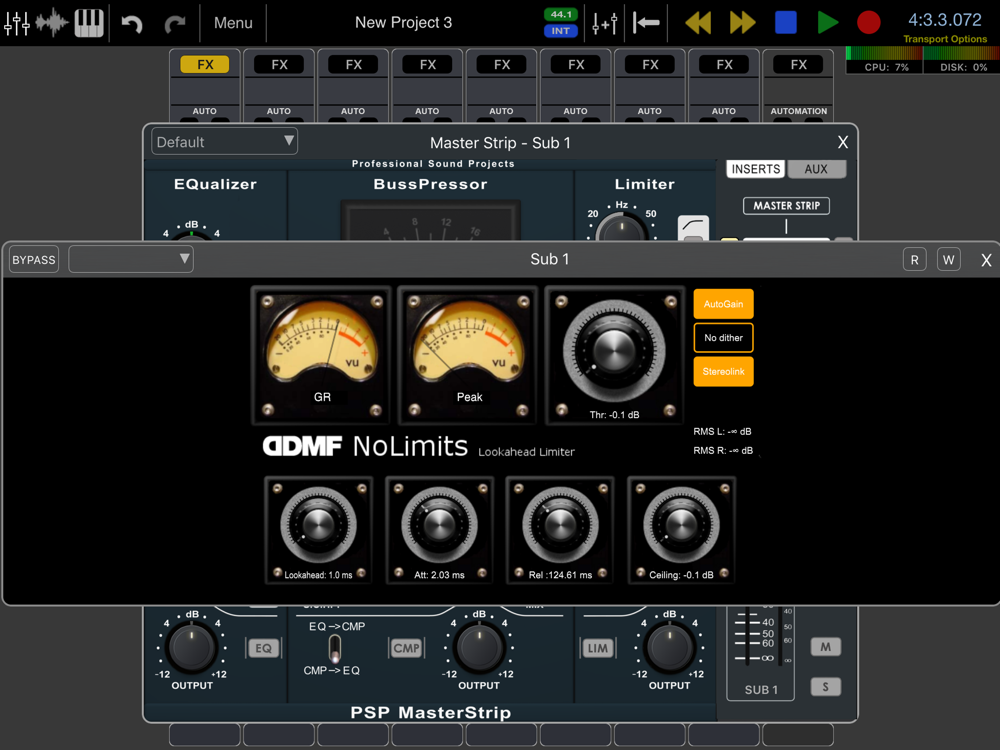Toggle the CMP button in PSP MasterStrip

[x=406, y=649]
